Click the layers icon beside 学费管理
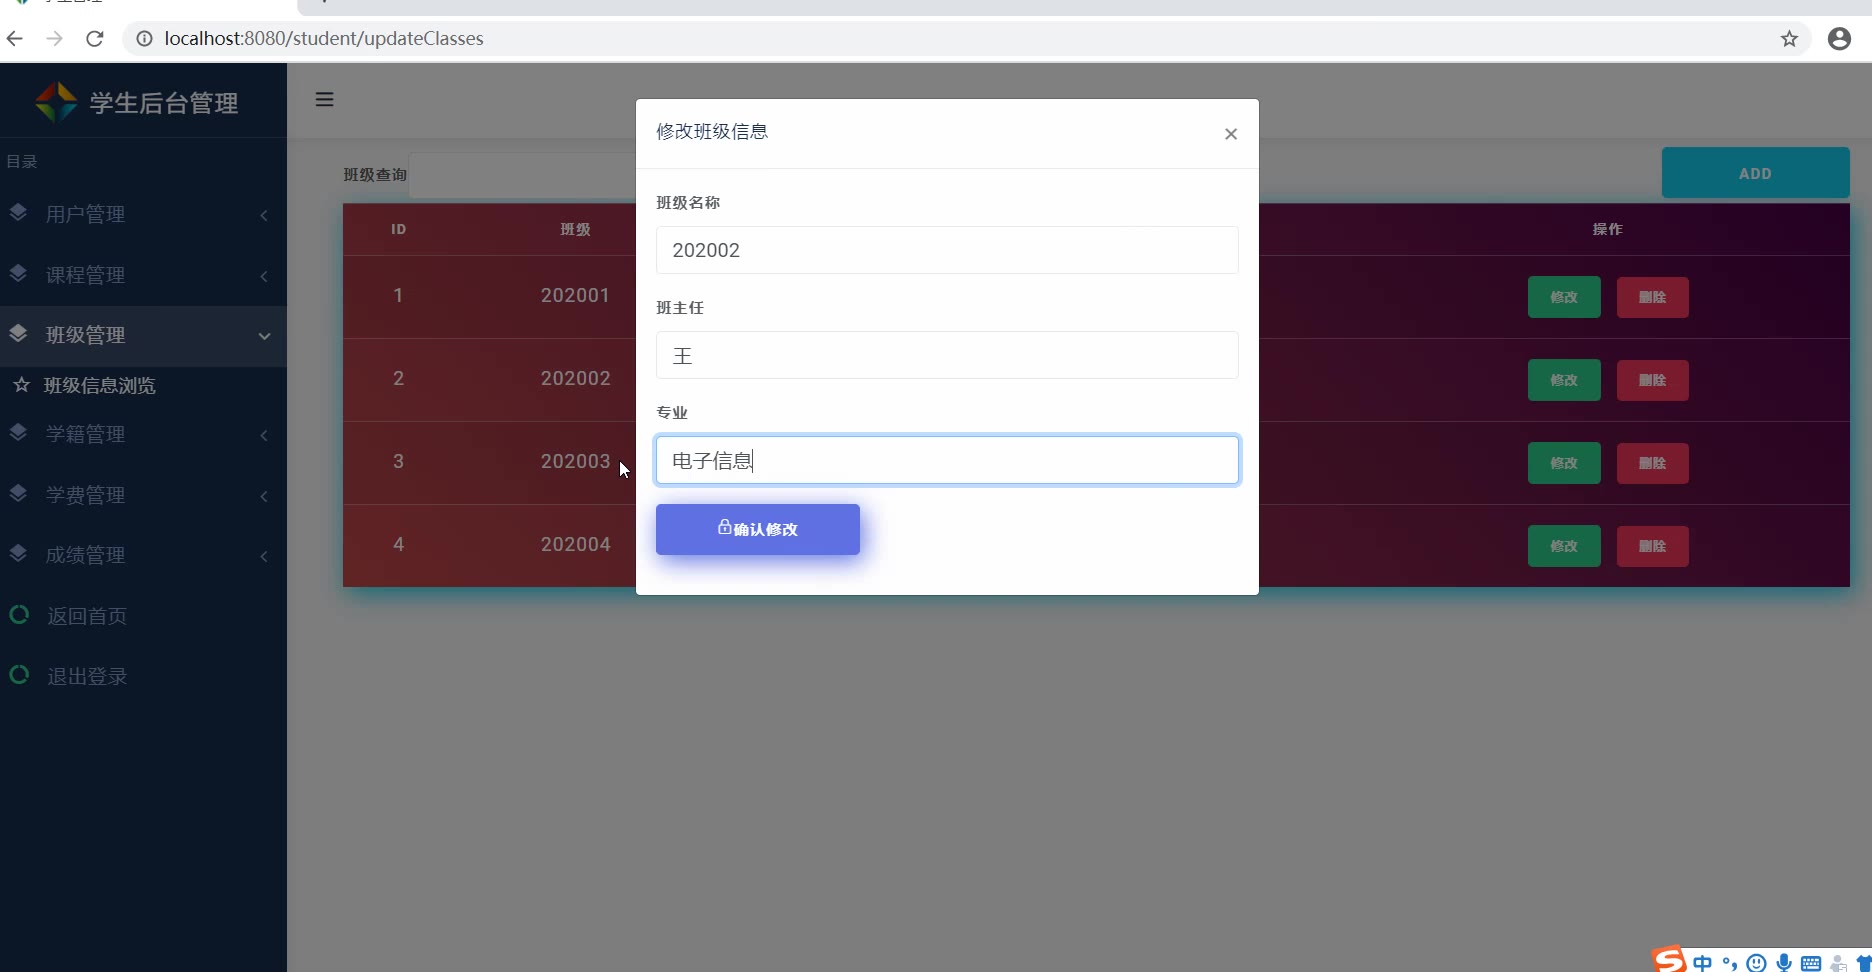The image size is (1872, 972). pos(18,493)
